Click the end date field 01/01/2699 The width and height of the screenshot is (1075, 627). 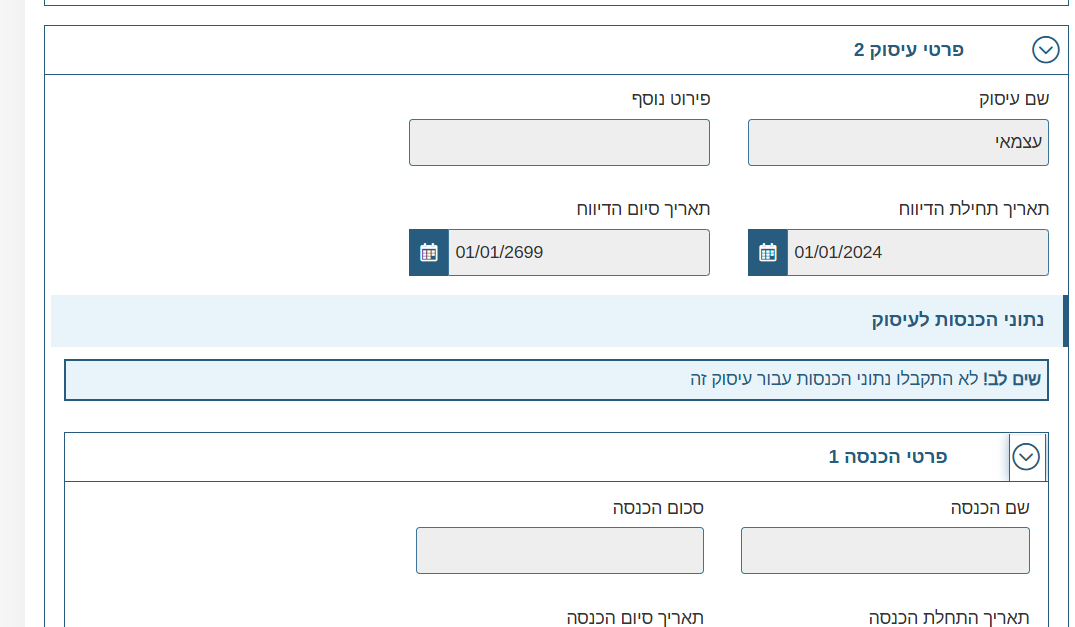[578, 252]
